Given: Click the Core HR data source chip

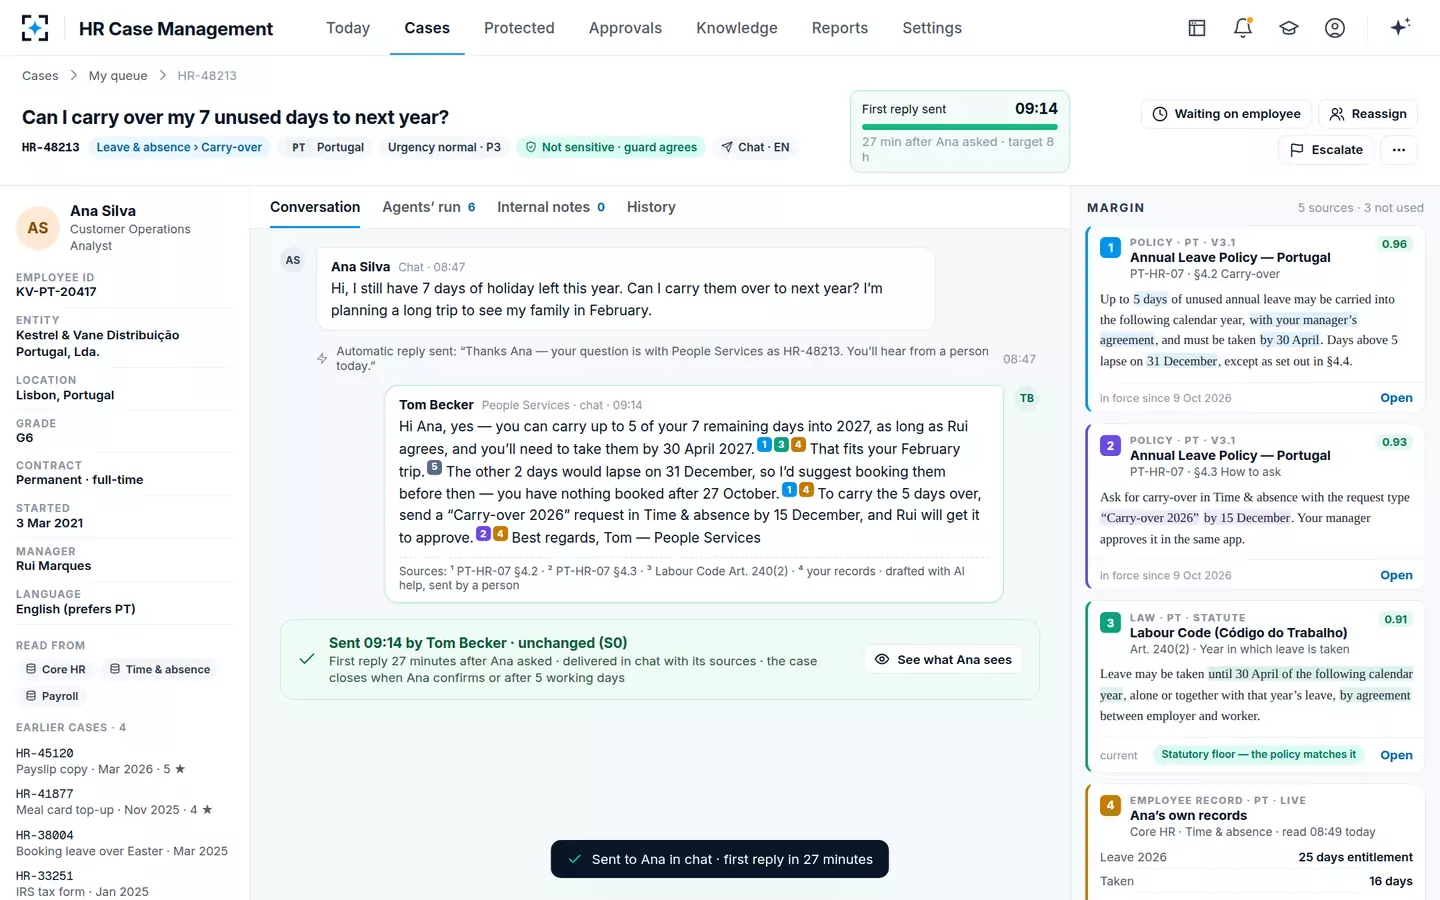Looking at the screenshot, I should coord(55,669).
